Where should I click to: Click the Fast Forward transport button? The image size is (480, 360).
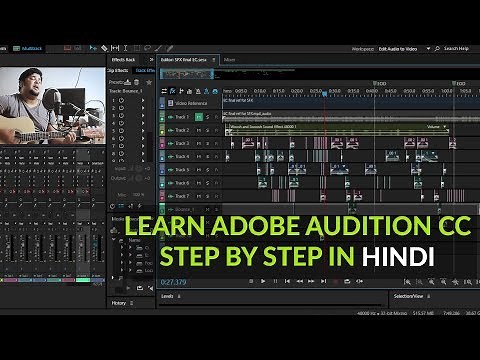coord(311,281)
